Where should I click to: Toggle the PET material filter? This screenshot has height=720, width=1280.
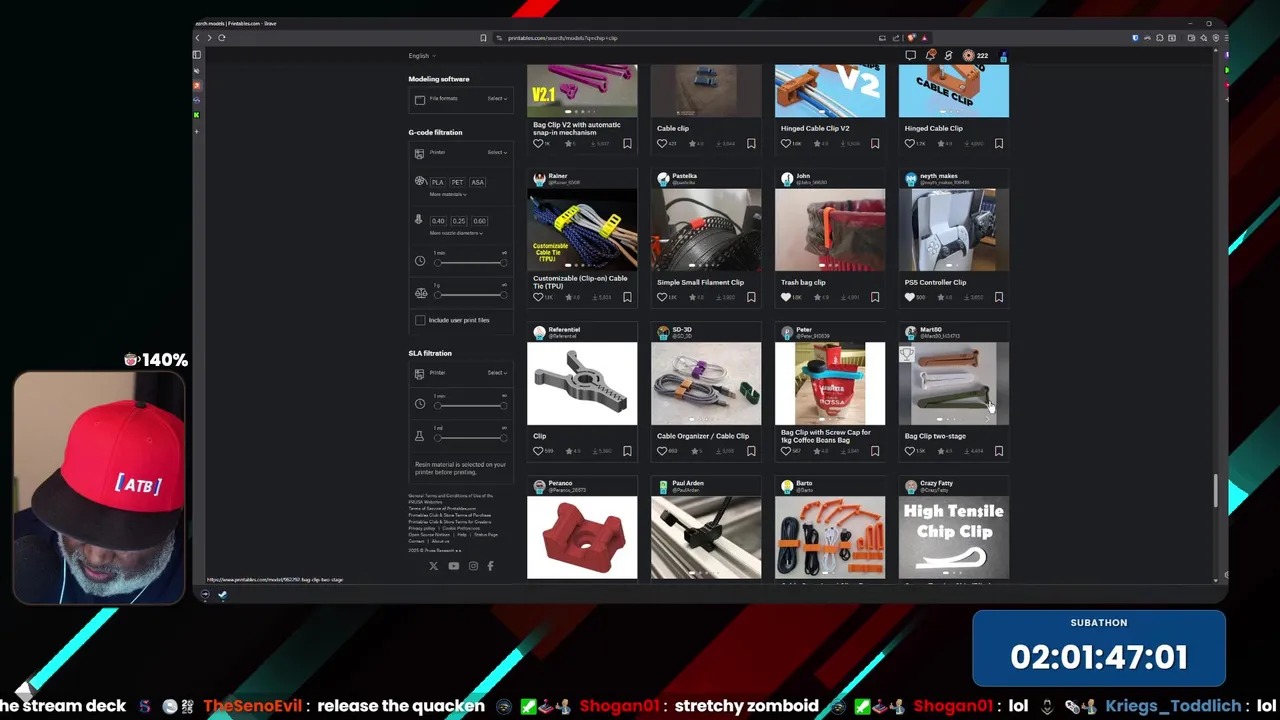[457, 182]
